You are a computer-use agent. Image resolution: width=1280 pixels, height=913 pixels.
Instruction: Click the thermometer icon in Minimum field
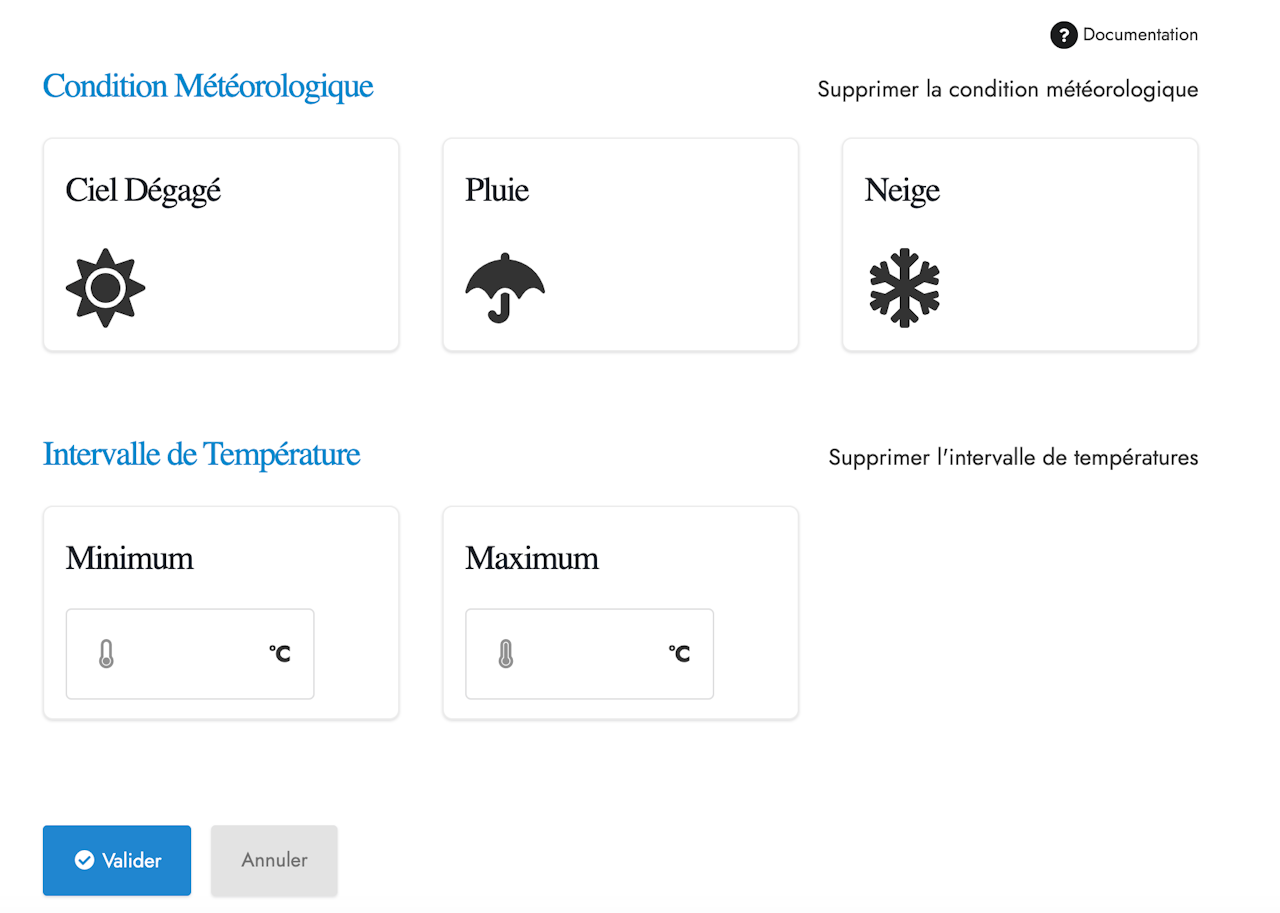point(107,654)
